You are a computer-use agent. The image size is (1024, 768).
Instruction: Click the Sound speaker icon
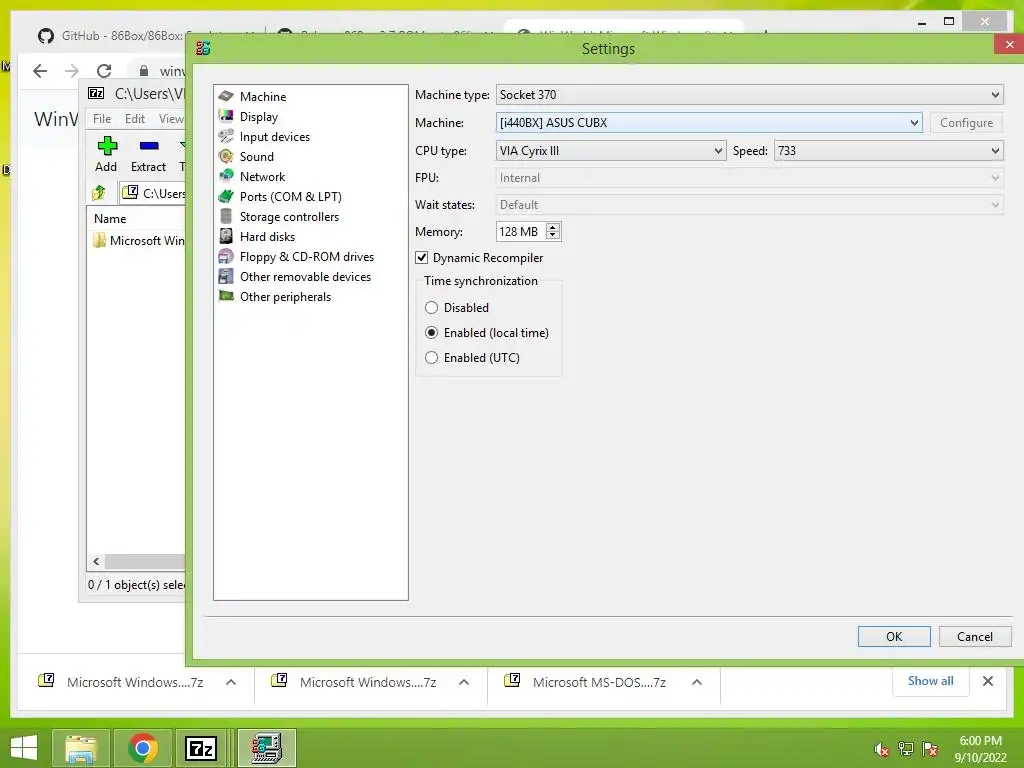pos(226,156)
